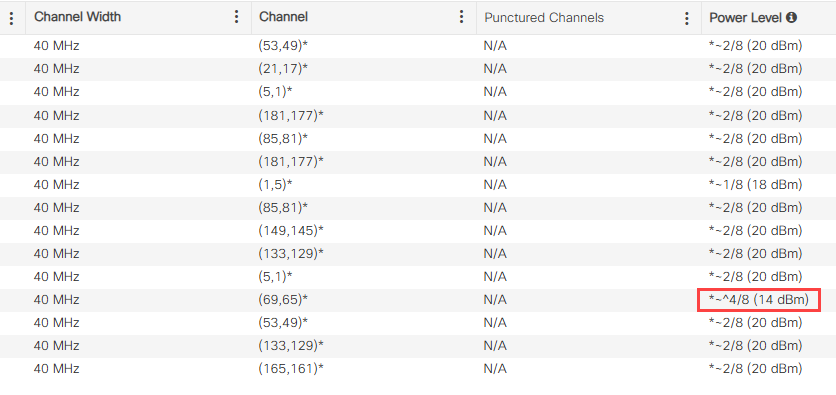Select the highlighted 4/8 (14 dBm) power cell
836x395 pixels.
759,300
